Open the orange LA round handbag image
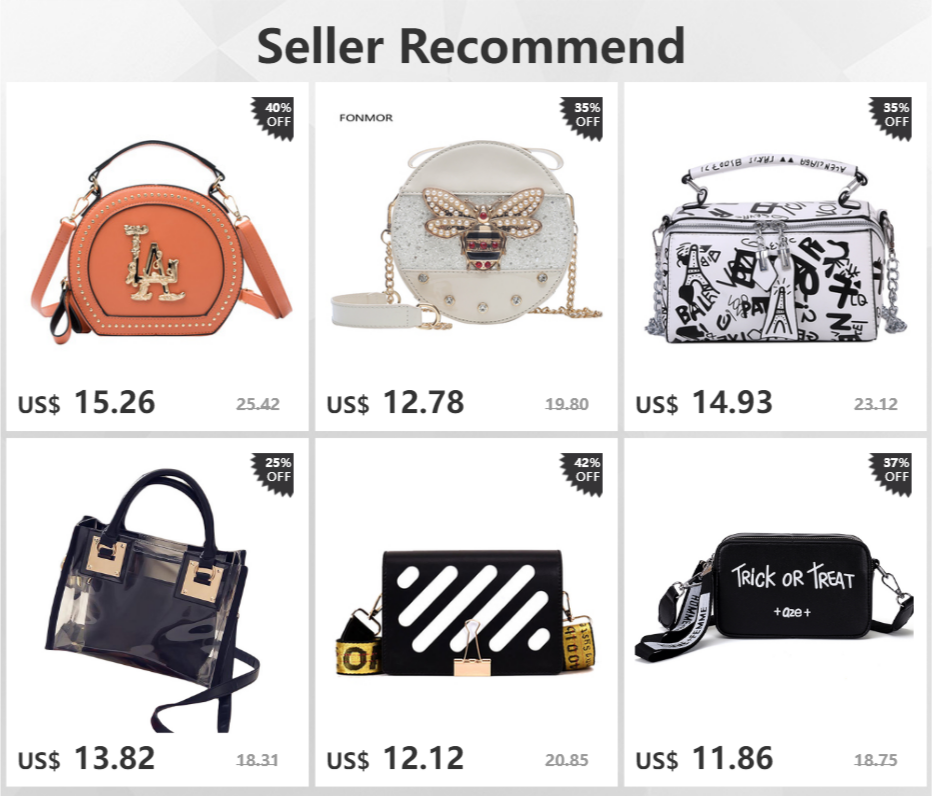 point(161,243)
